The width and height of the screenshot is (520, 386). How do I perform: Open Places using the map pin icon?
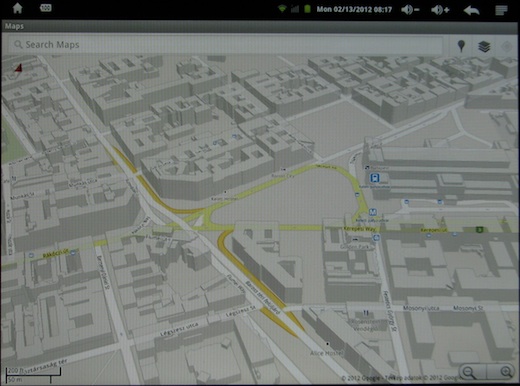tap(461, 46)
